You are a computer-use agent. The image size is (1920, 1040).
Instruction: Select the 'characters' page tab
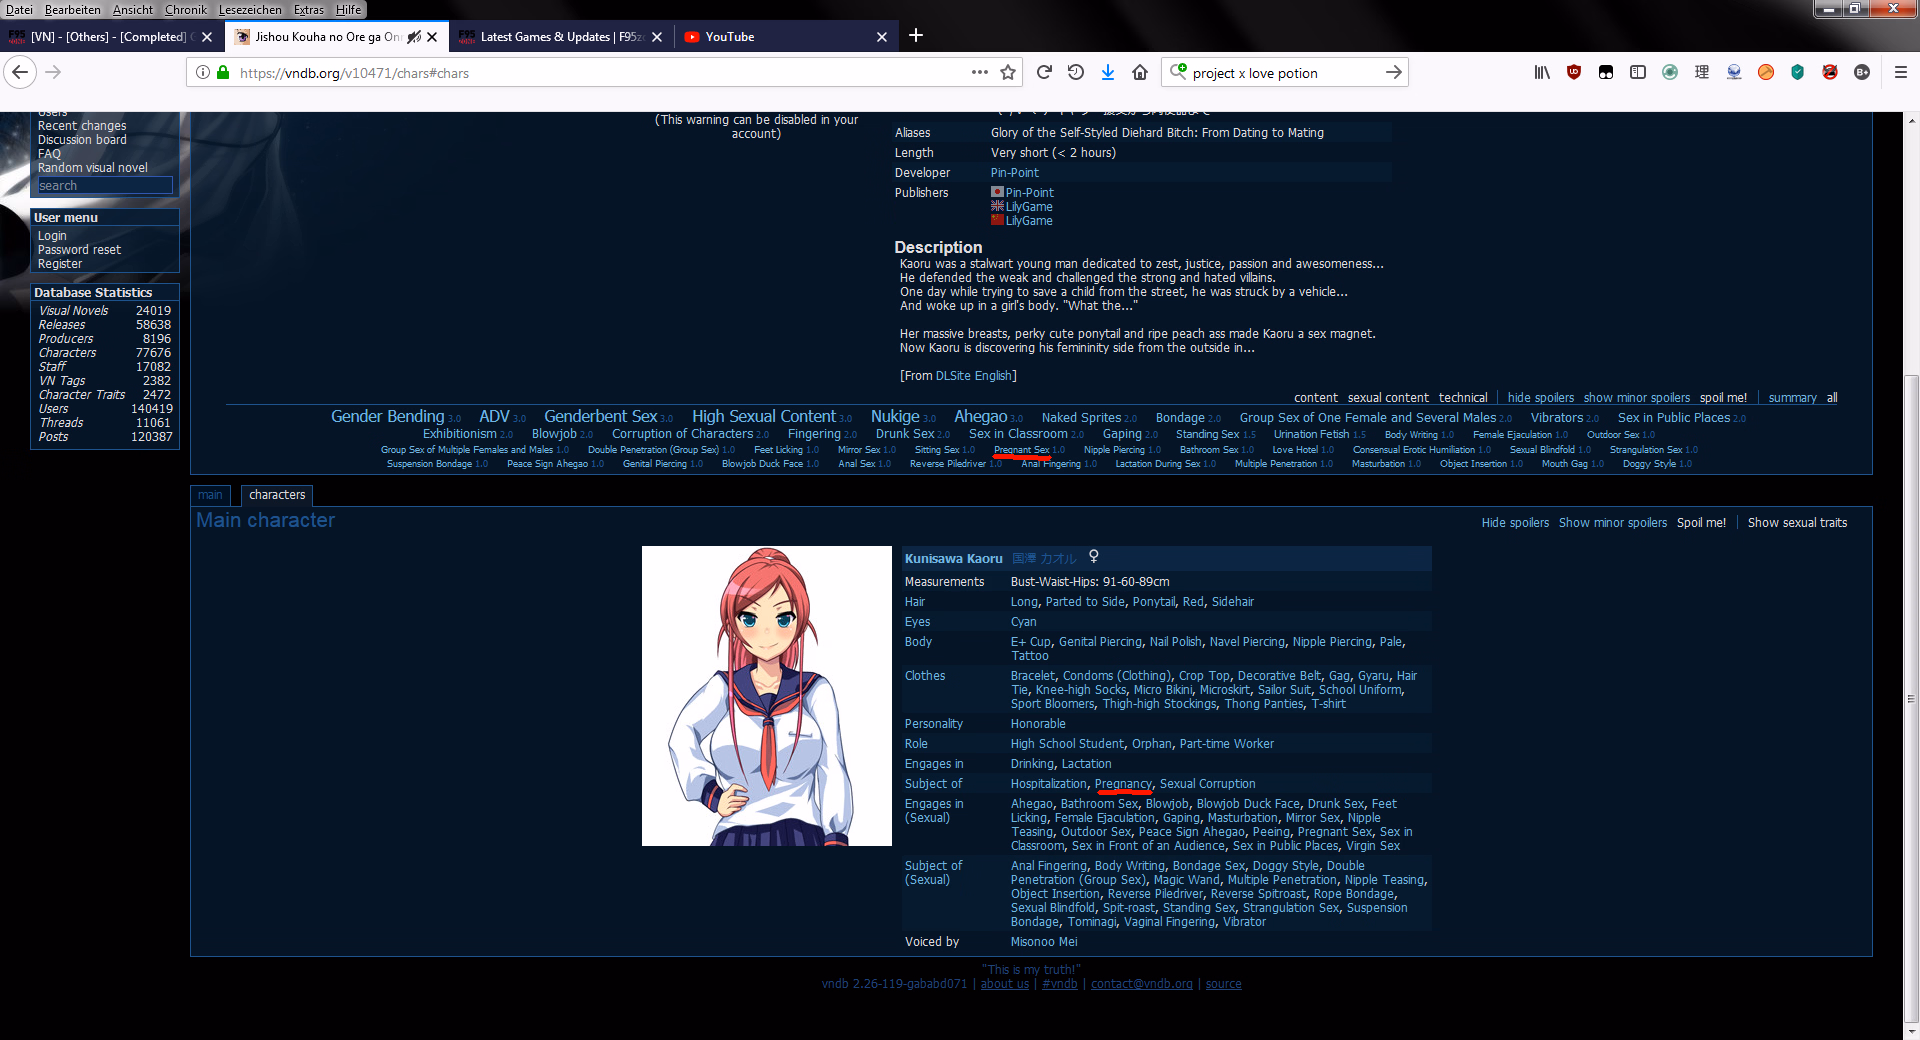[277, 495]
